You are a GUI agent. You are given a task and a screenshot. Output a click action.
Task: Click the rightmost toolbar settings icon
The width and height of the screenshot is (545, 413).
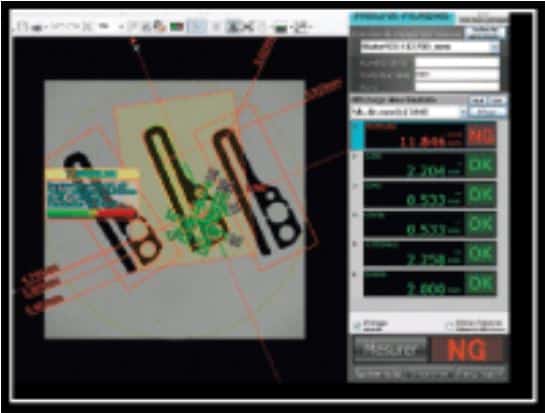[x=302, y=27]
